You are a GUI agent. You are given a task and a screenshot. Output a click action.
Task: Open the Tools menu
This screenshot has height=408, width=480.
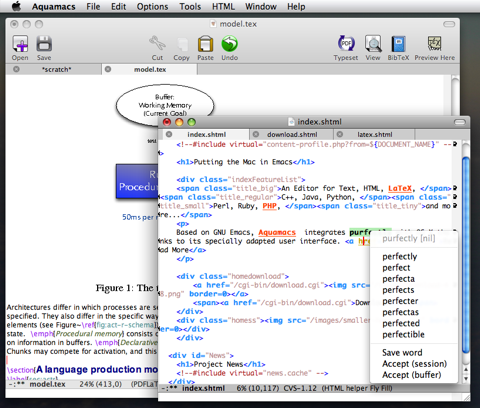click(x=190, y=7)
